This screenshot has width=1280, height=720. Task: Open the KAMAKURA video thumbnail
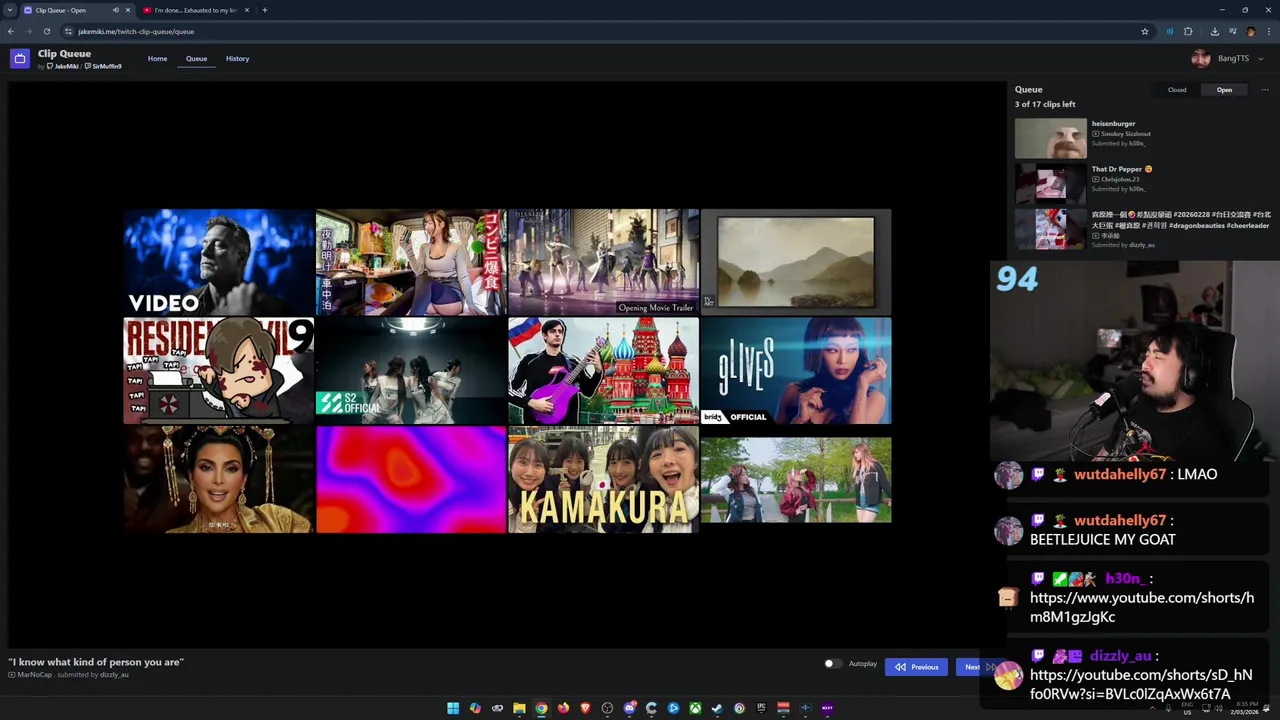click(x=603, y=479)
